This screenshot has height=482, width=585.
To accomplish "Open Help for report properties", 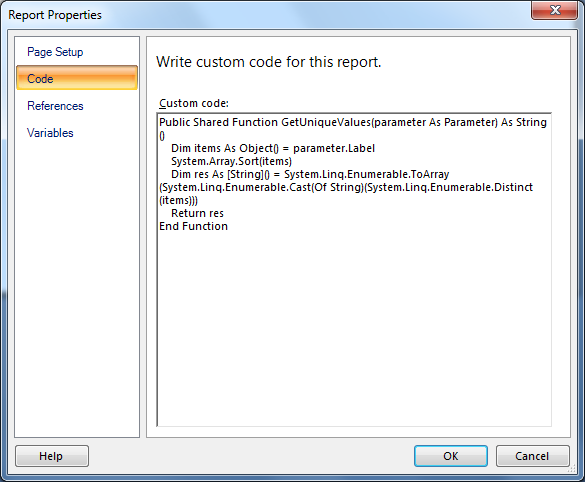I will click(51, 456).
